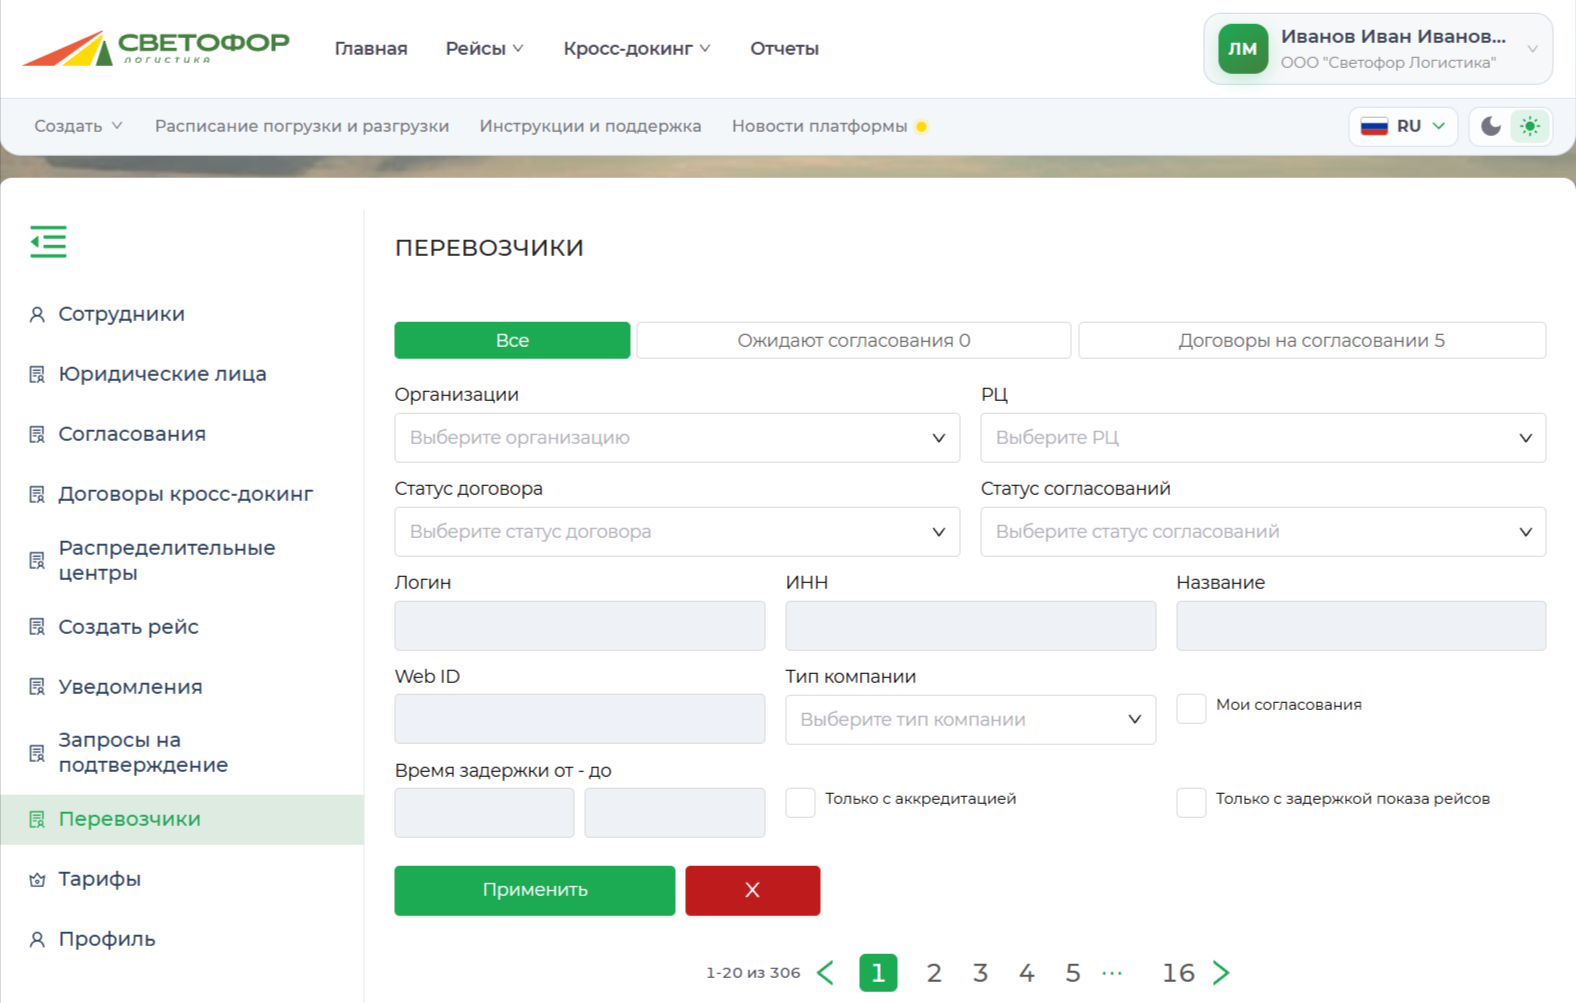Enable Только с аккредитацией checkbox
The height and width of the screenshot is (1003, 1576).
(800, 802)
